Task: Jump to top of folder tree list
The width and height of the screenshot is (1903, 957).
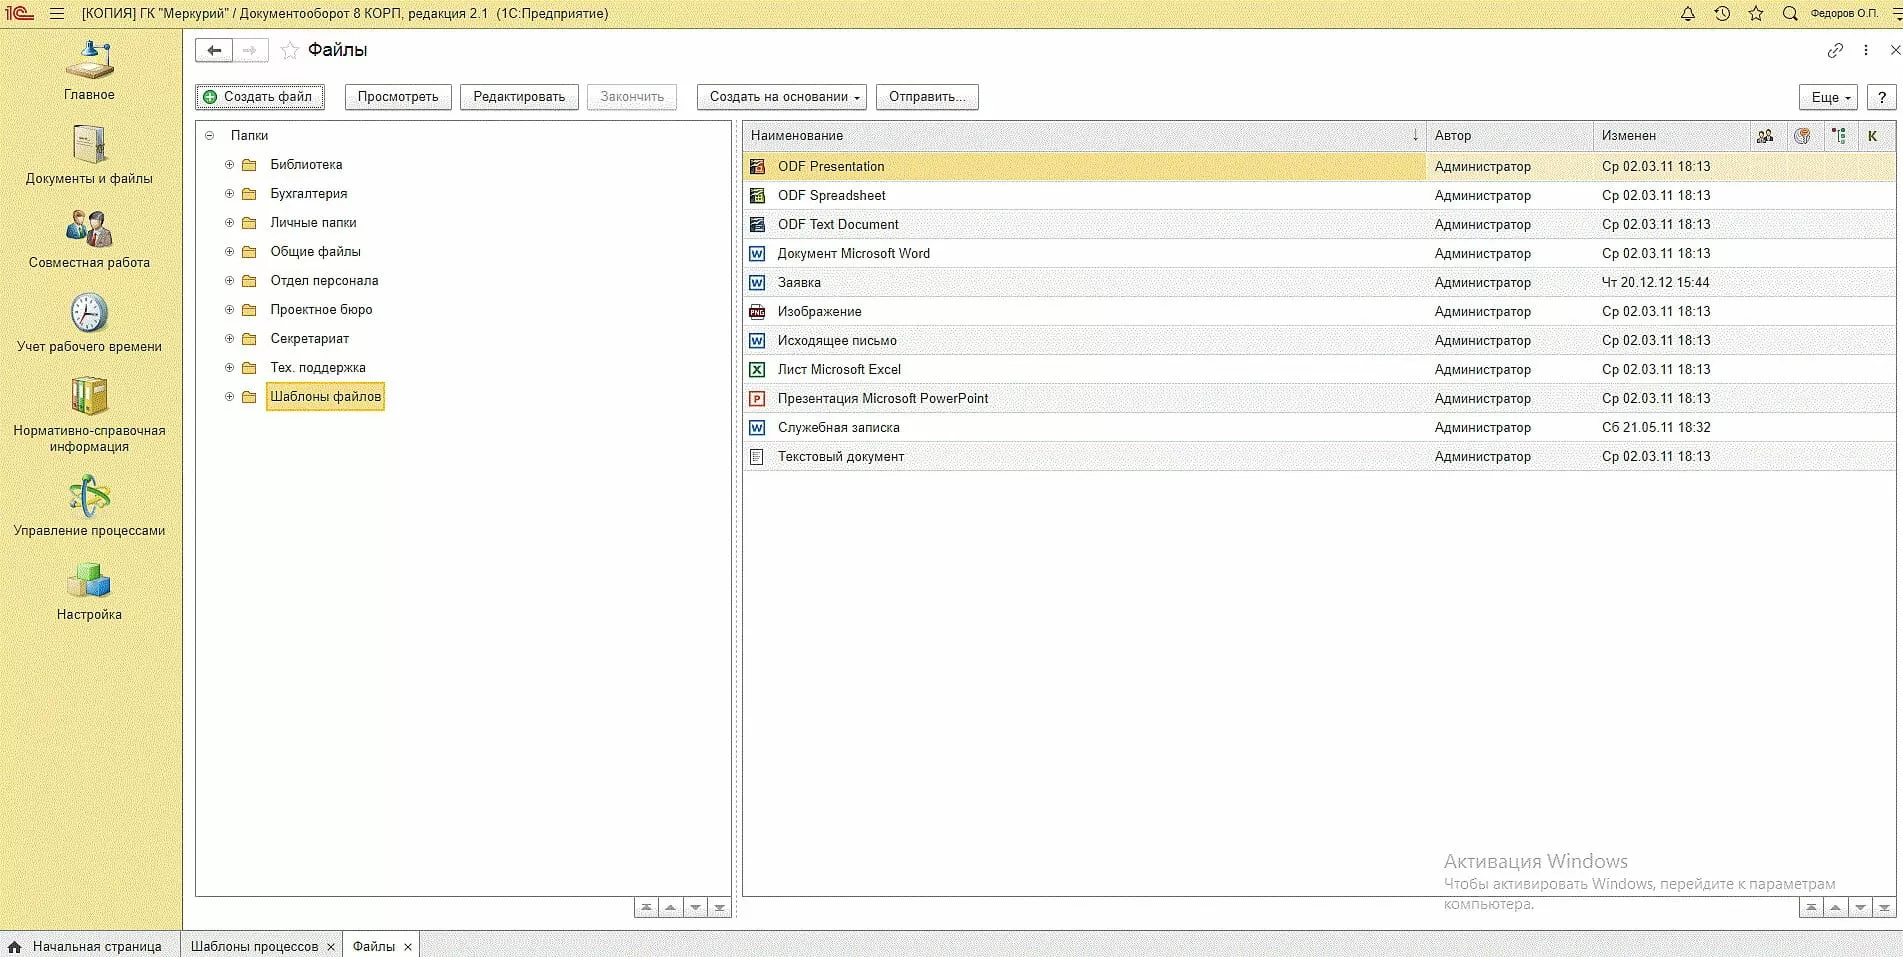Action: click(646, 908)
